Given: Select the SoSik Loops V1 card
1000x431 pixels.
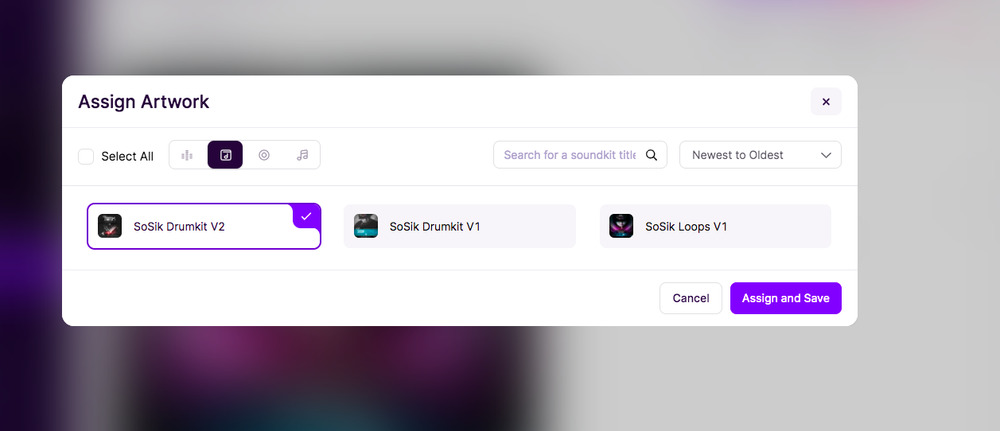Looking at the screenshot, I should click(716, 226).
